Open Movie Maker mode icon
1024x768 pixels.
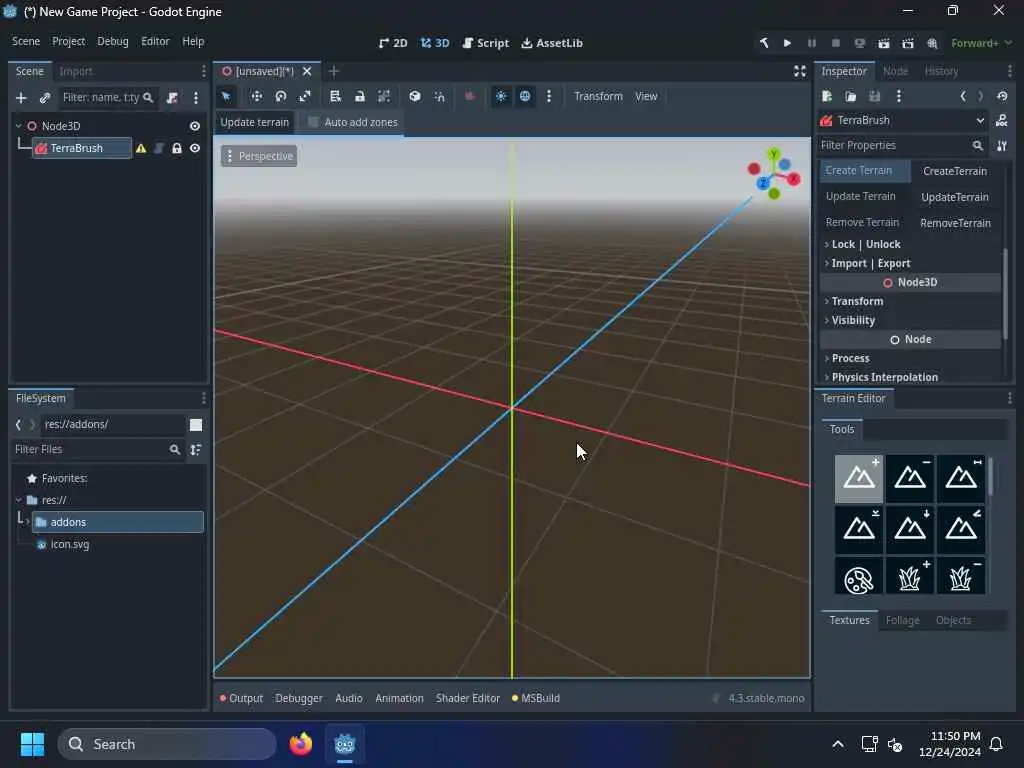point(932,43)
